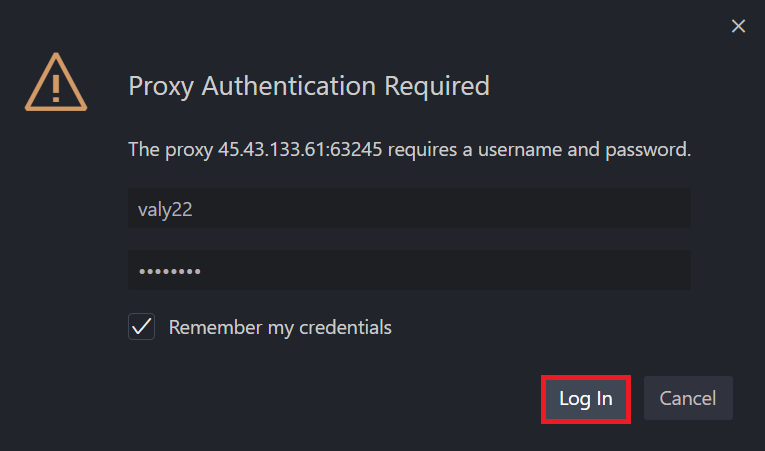Click the words requires a username and password
765x451 pixels.
(x=539, y=149)
